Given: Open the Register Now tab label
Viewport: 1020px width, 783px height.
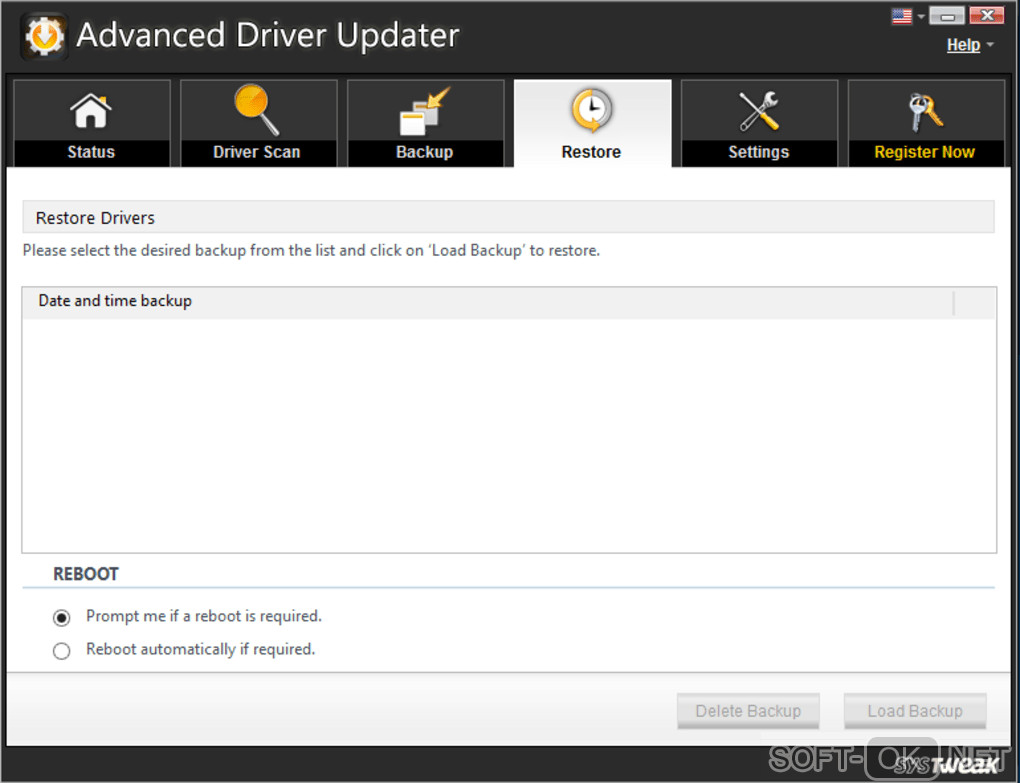Looking at the screenshot, I should 924,152.
